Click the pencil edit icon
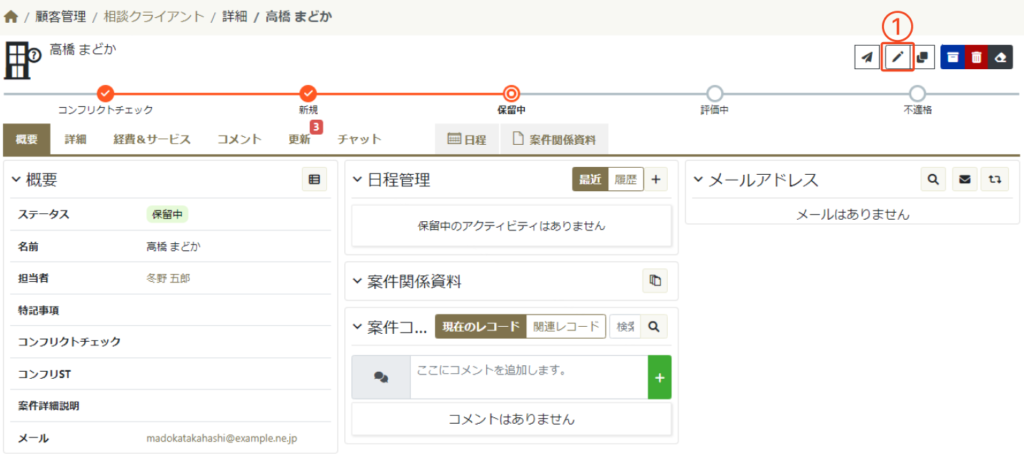Viewport: 1024px width, 458px height. [x=897, y=57]
